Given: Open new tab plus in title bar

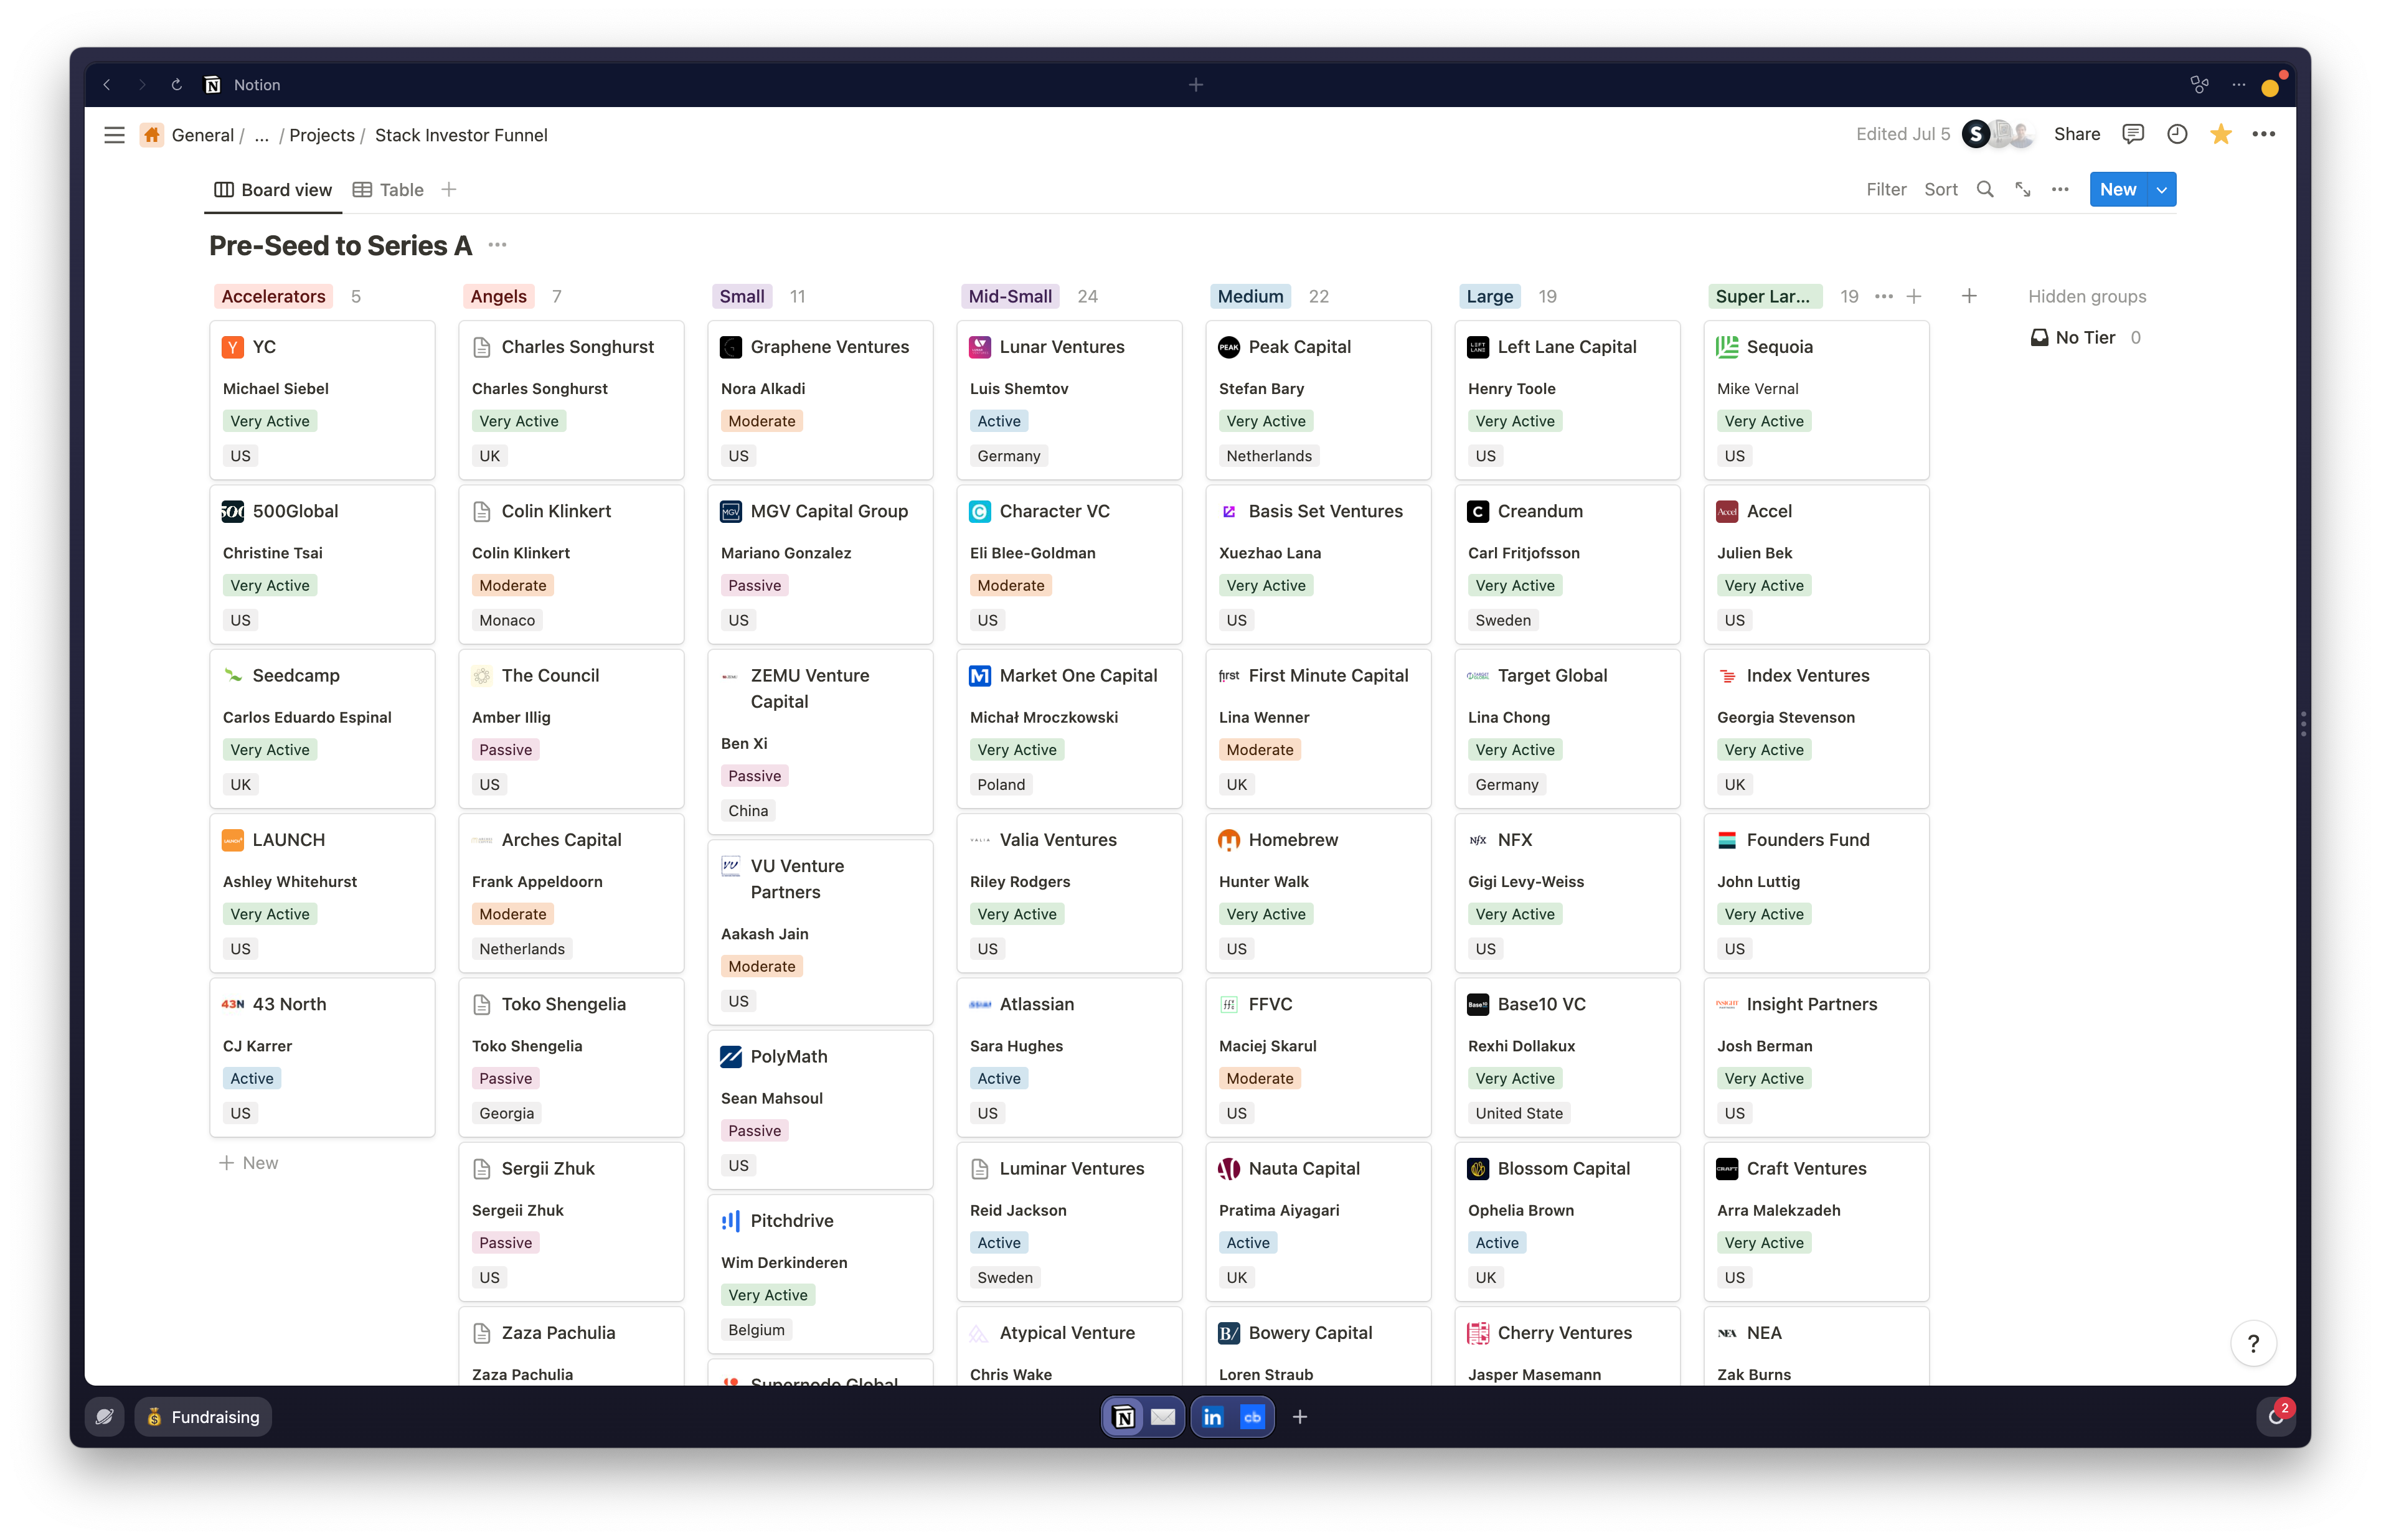Looking at the screenshot, I should pyautogui.click(x=1196, y=85).
